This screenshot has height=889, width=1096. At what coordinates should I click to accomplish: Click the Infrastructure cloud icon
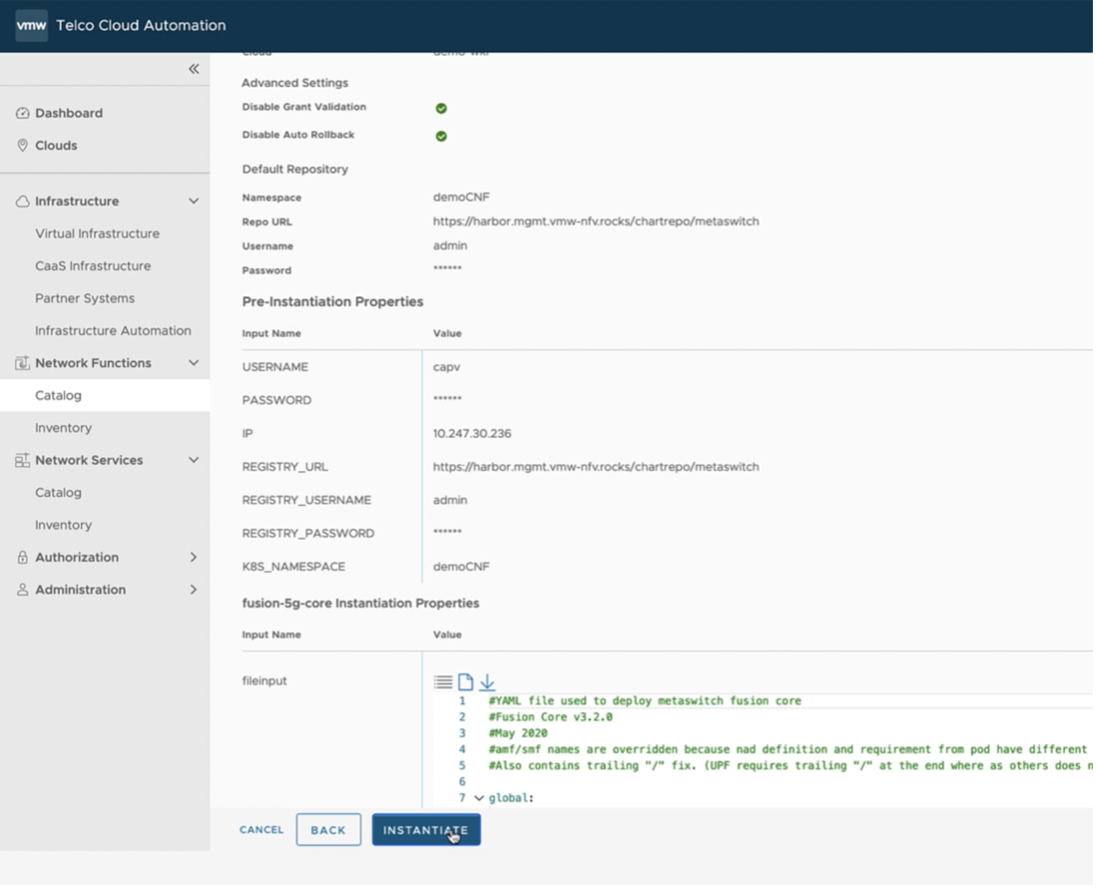coord(22,201)
